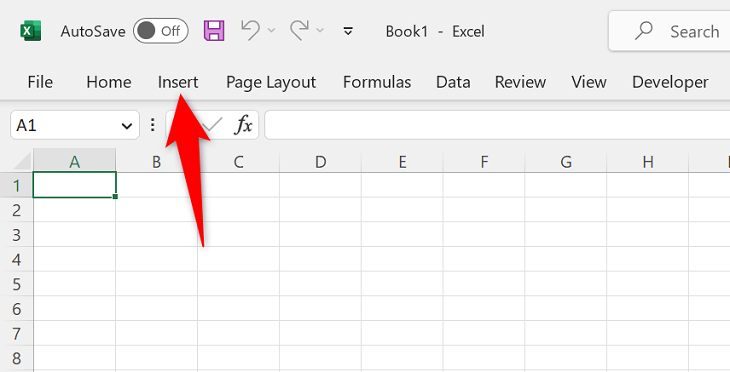730x372 pixels.
Task: Open the Customize Quick Access Toolbar menu
Action: coord(348,31)
